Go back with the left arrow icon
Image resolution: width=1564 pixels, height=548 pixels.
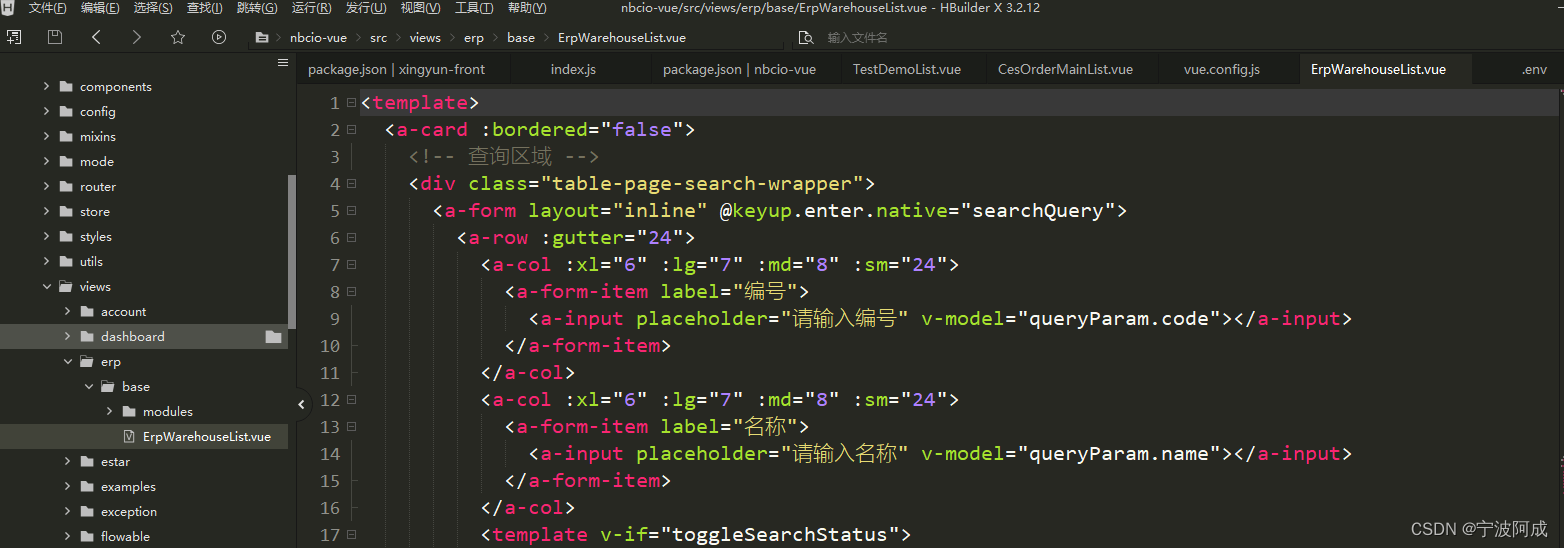click(x=96, y=37)
